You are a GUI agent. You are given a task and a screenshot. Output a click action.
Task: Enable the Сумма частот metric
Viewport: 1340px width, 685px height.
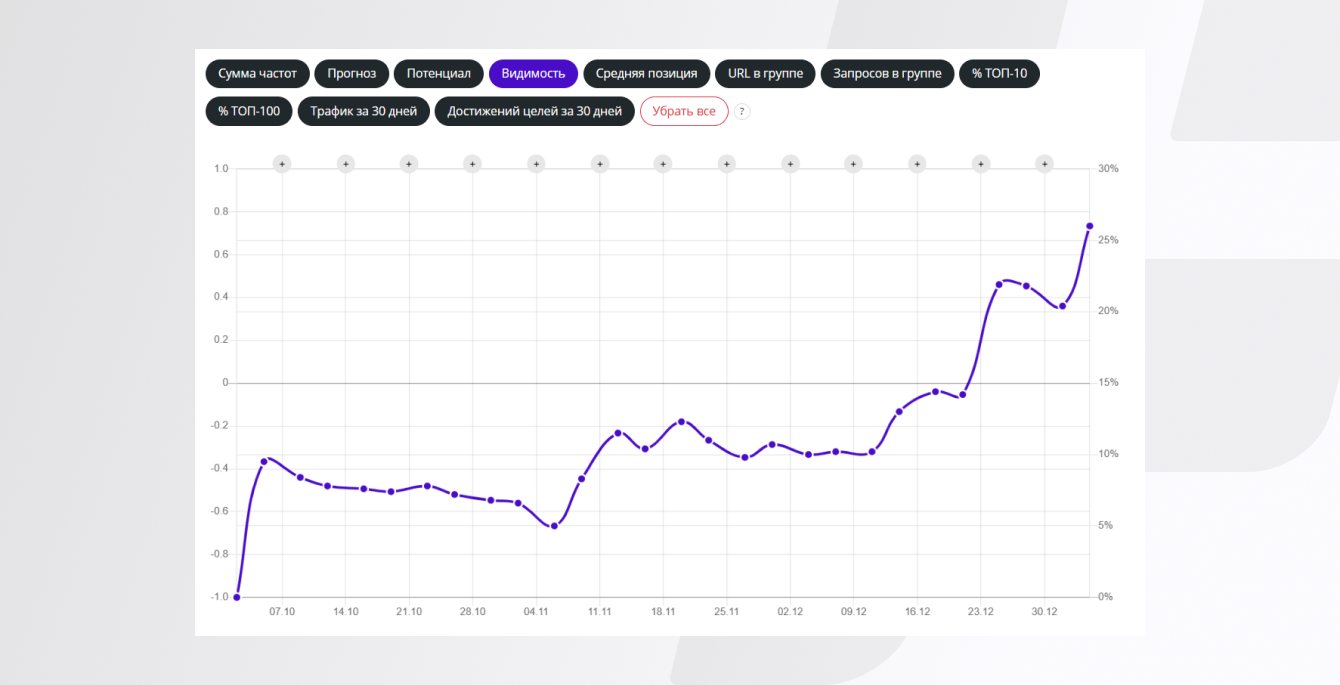[257, 74]
